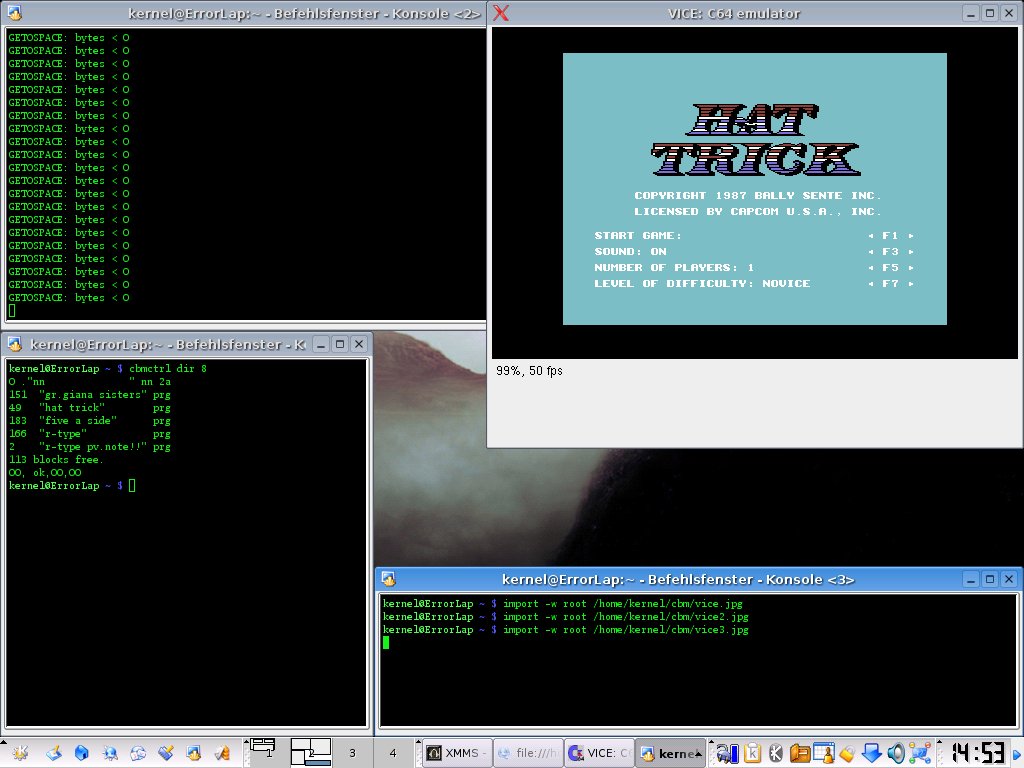This screenshot has width=1024, height=768.
Task: Click the X logo icon in VICE title bar
Action: coord(501,13)
